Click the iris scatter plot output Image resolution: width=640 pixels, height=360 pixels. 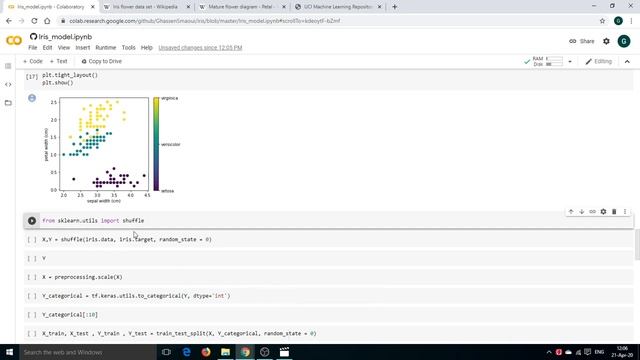pos(104,144)
